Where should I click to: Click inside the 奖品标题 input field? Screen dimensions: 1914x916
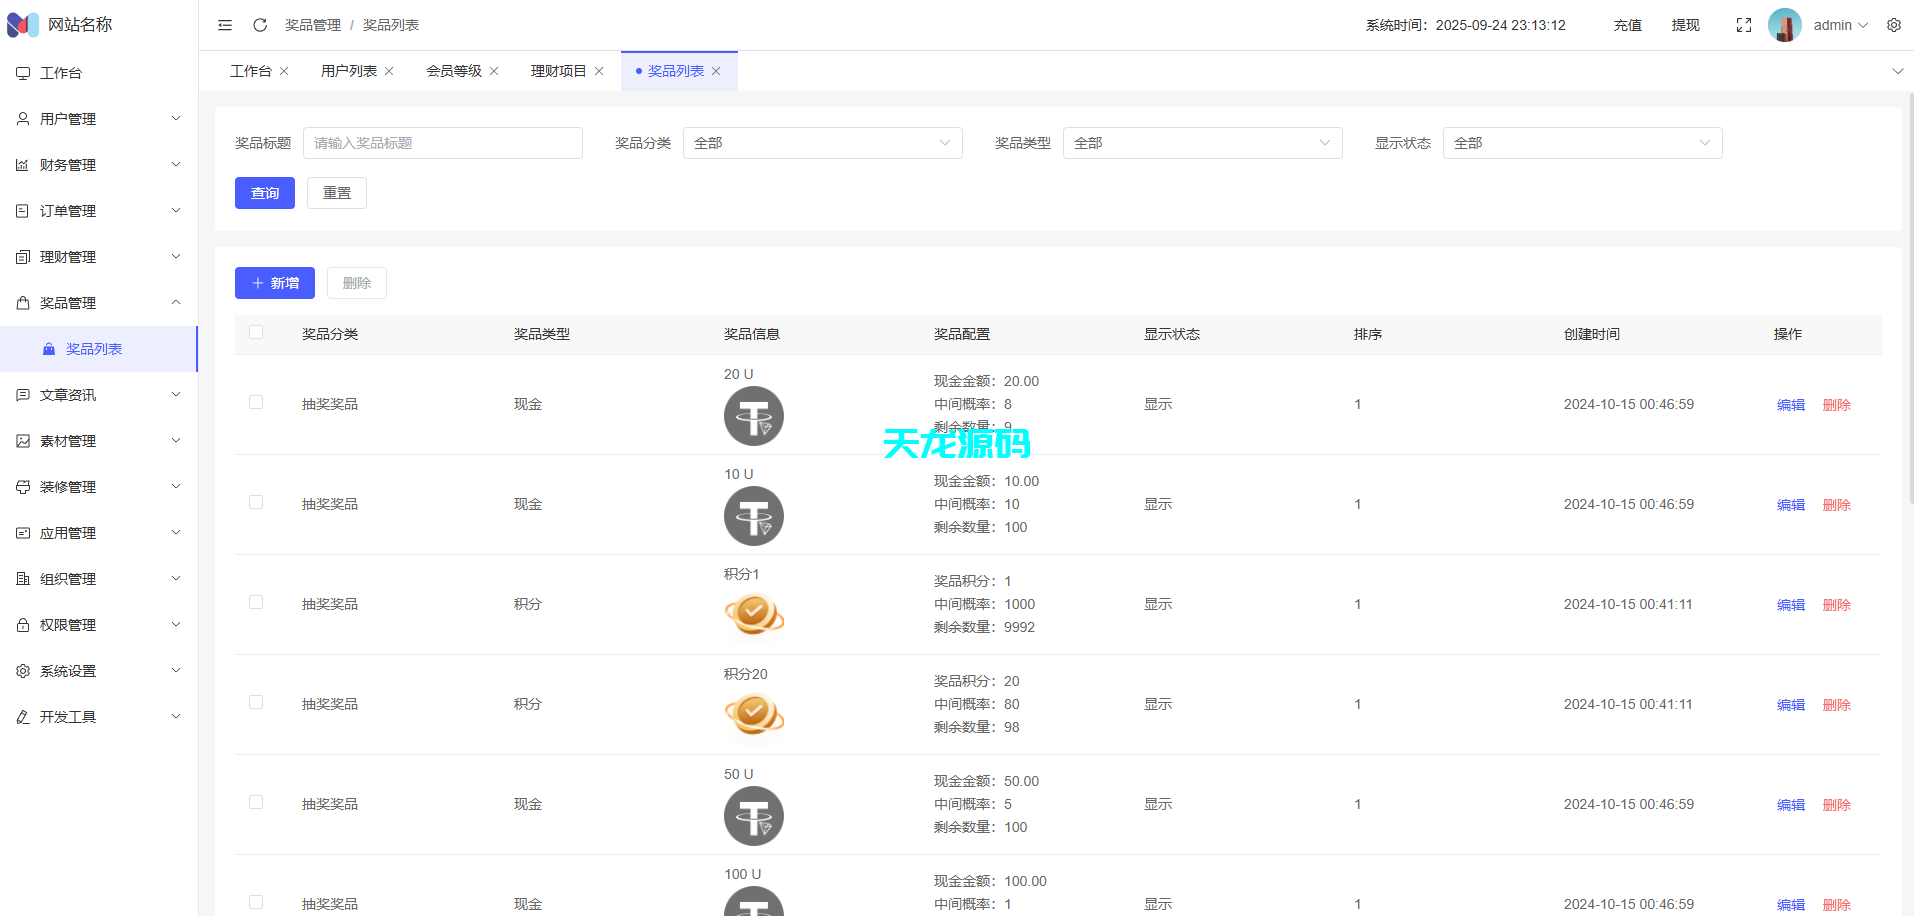click(x=443, y=142)
